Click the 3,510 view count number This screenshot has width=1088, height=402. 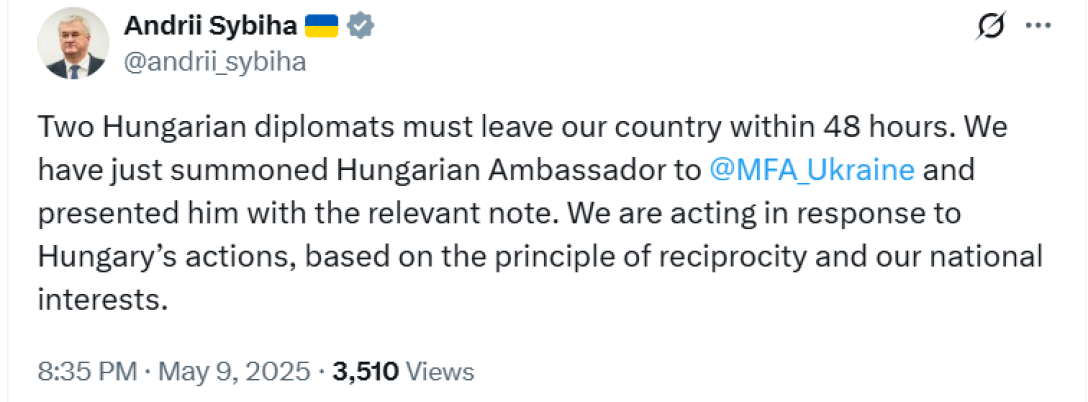coord(366,372)
